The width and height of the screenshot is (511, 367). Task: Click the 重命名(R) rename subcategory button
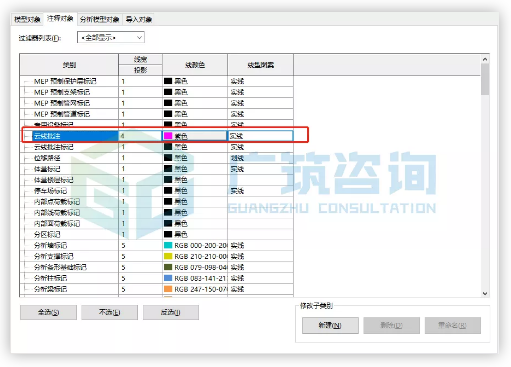[453, 325]
